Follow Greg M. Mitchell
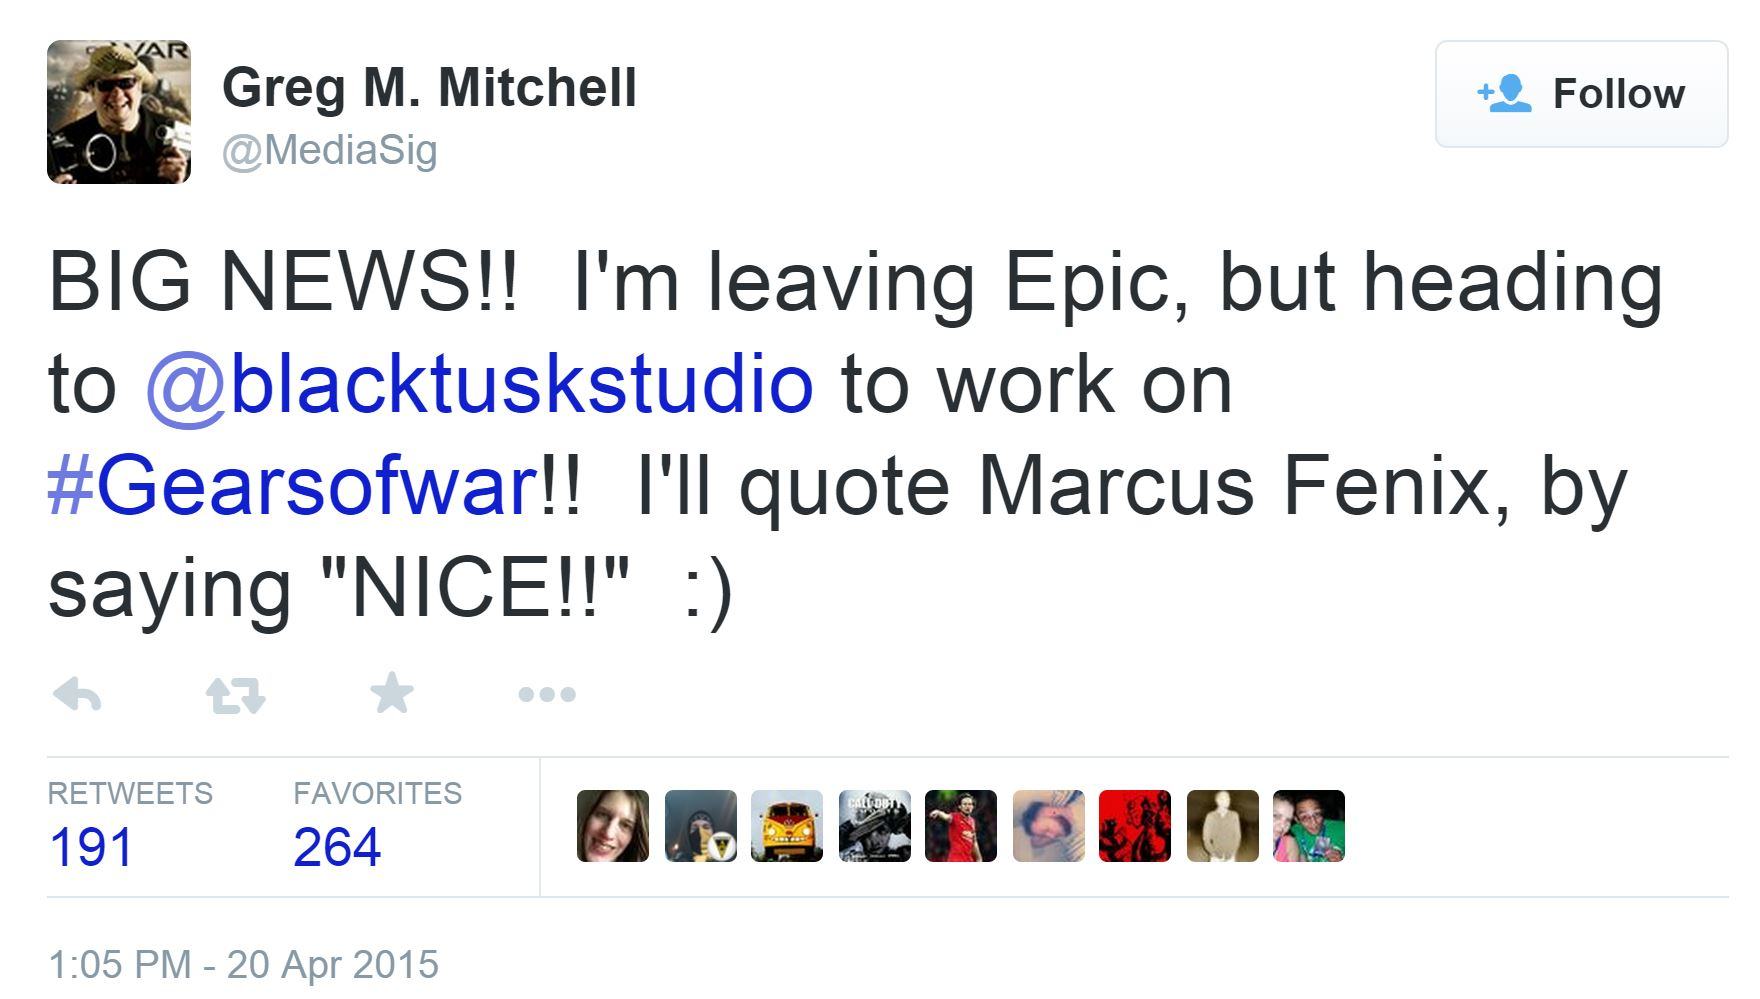Image resolution: width=1760 pixels, height=999 pixels. point(1581,94)
